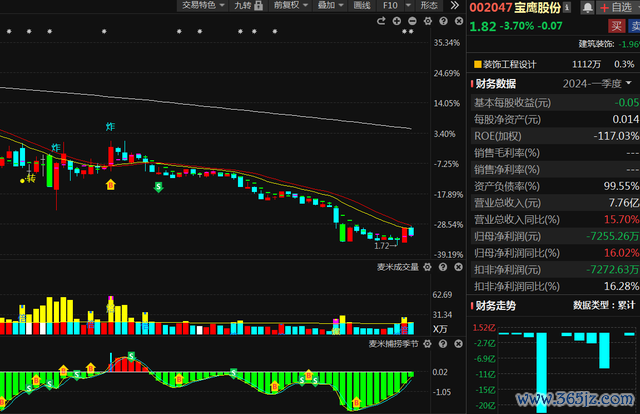
Task: Click the last cyan candlestick on chart
Action: [x=411, y=231]
